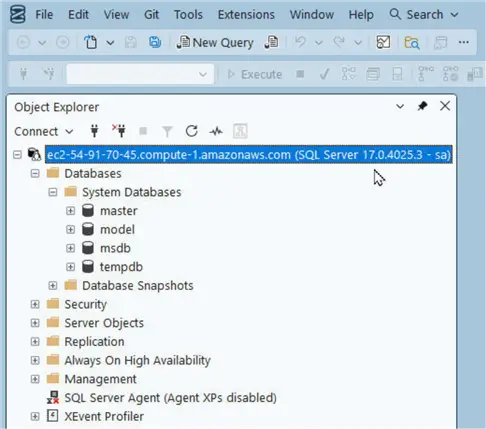Screen dimensions: 486x429
Task: Expand the msdb database node
Action: pos(70,248)
